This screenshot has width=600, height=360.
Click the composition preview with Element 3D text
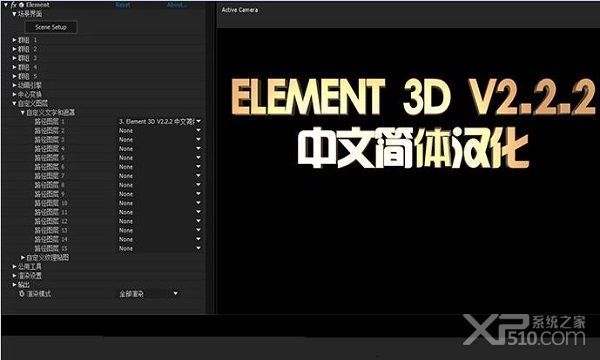pos(408,171)
